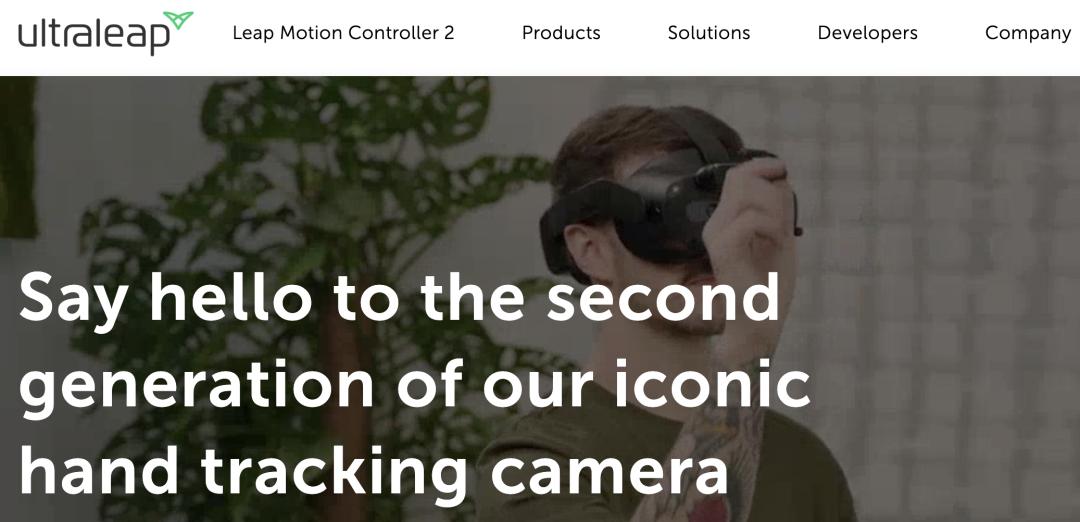The image size is (1080, 522).
Task: Click the word "iconic" in the headline
Action: point(712,384)
